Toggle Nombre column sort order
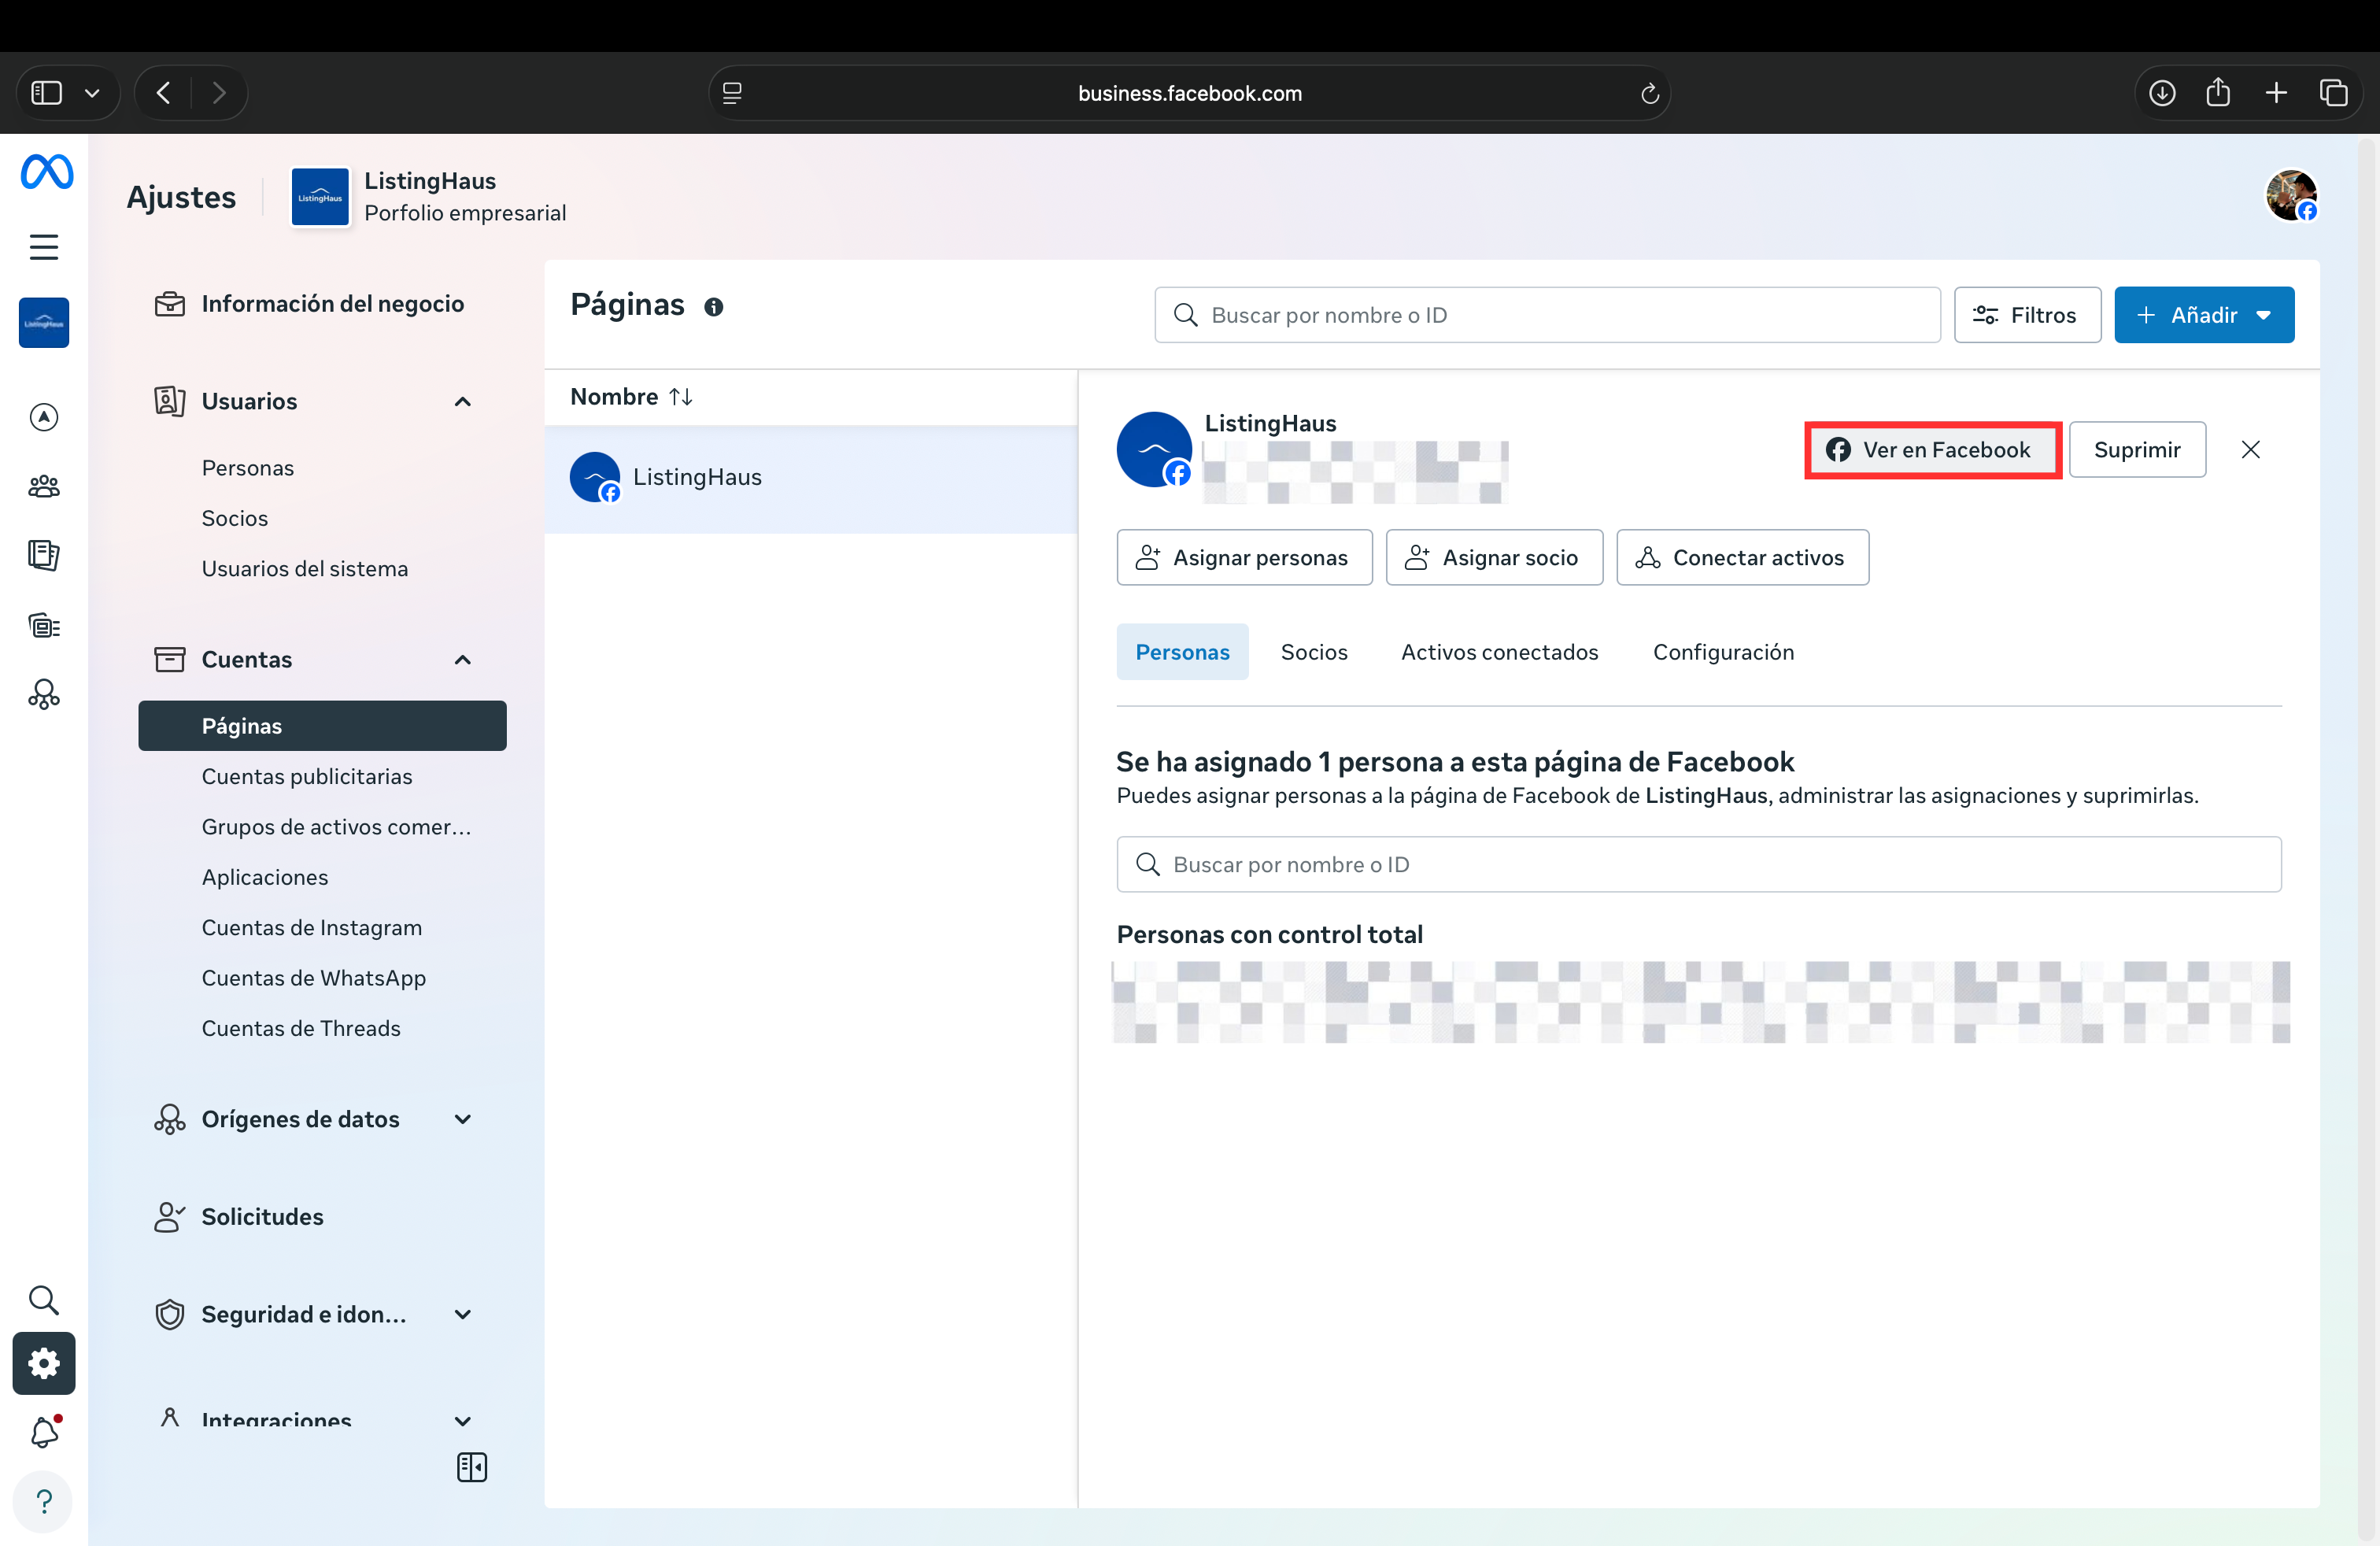Screen dimensions: 2380x1546 click(681, 397)
